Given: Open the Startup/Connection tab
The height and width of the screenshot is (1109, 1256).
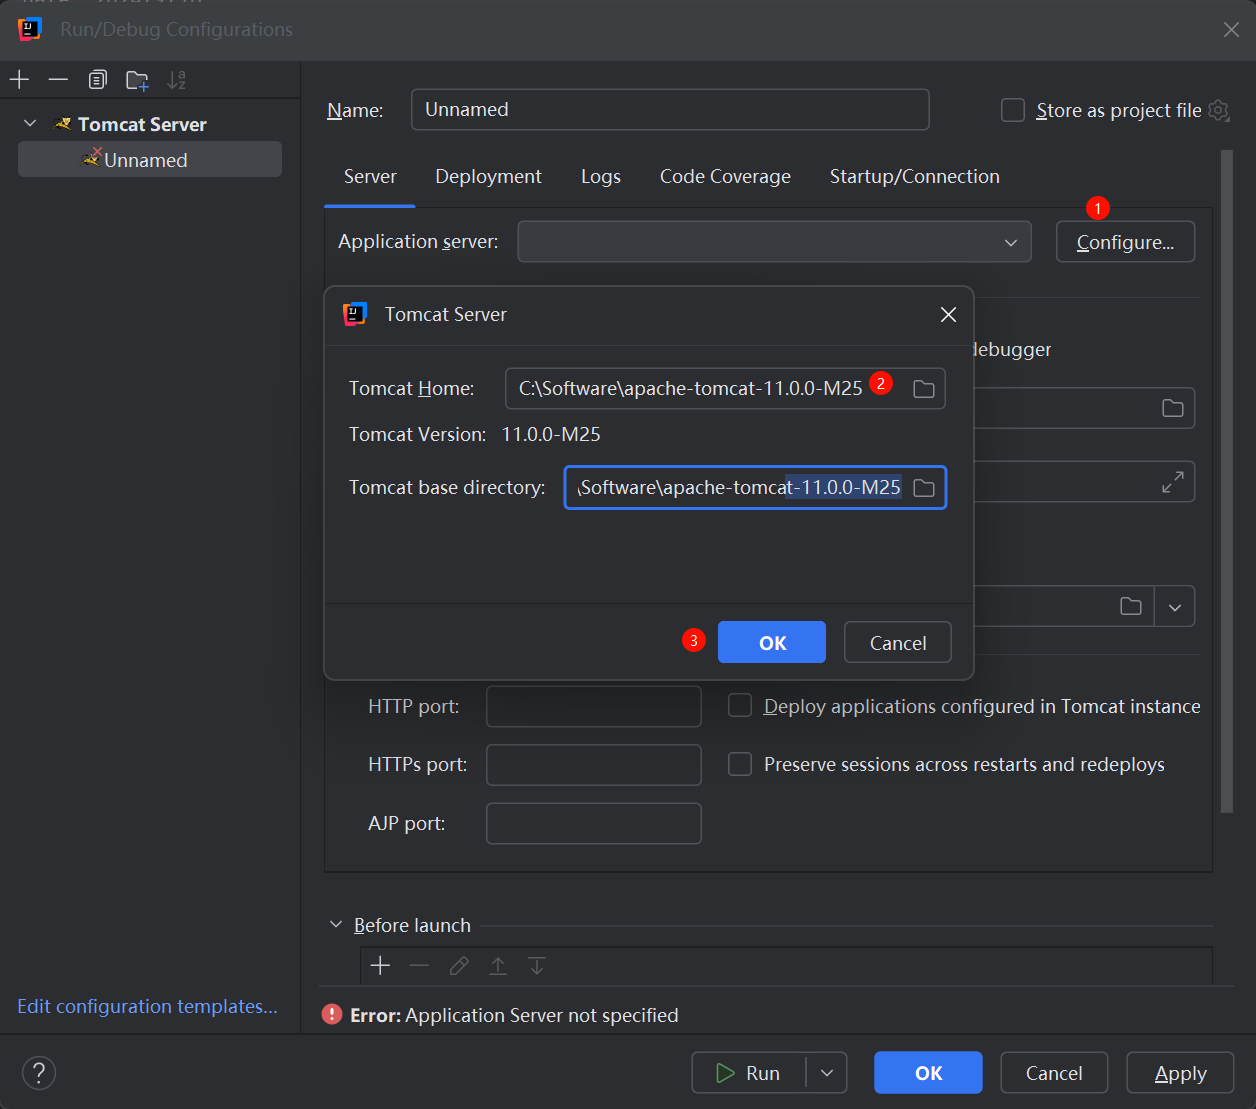Looking at the screenshot, I should click(x=915, y=176).
